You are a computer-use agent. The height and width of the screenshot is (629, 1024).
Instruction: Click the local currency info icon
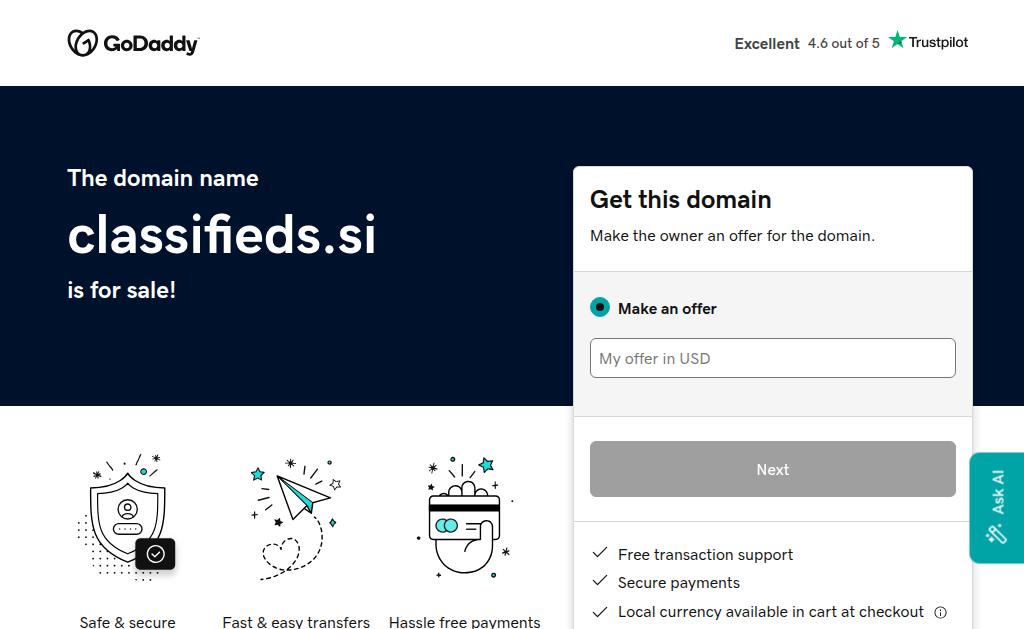[x=940, y=612]
